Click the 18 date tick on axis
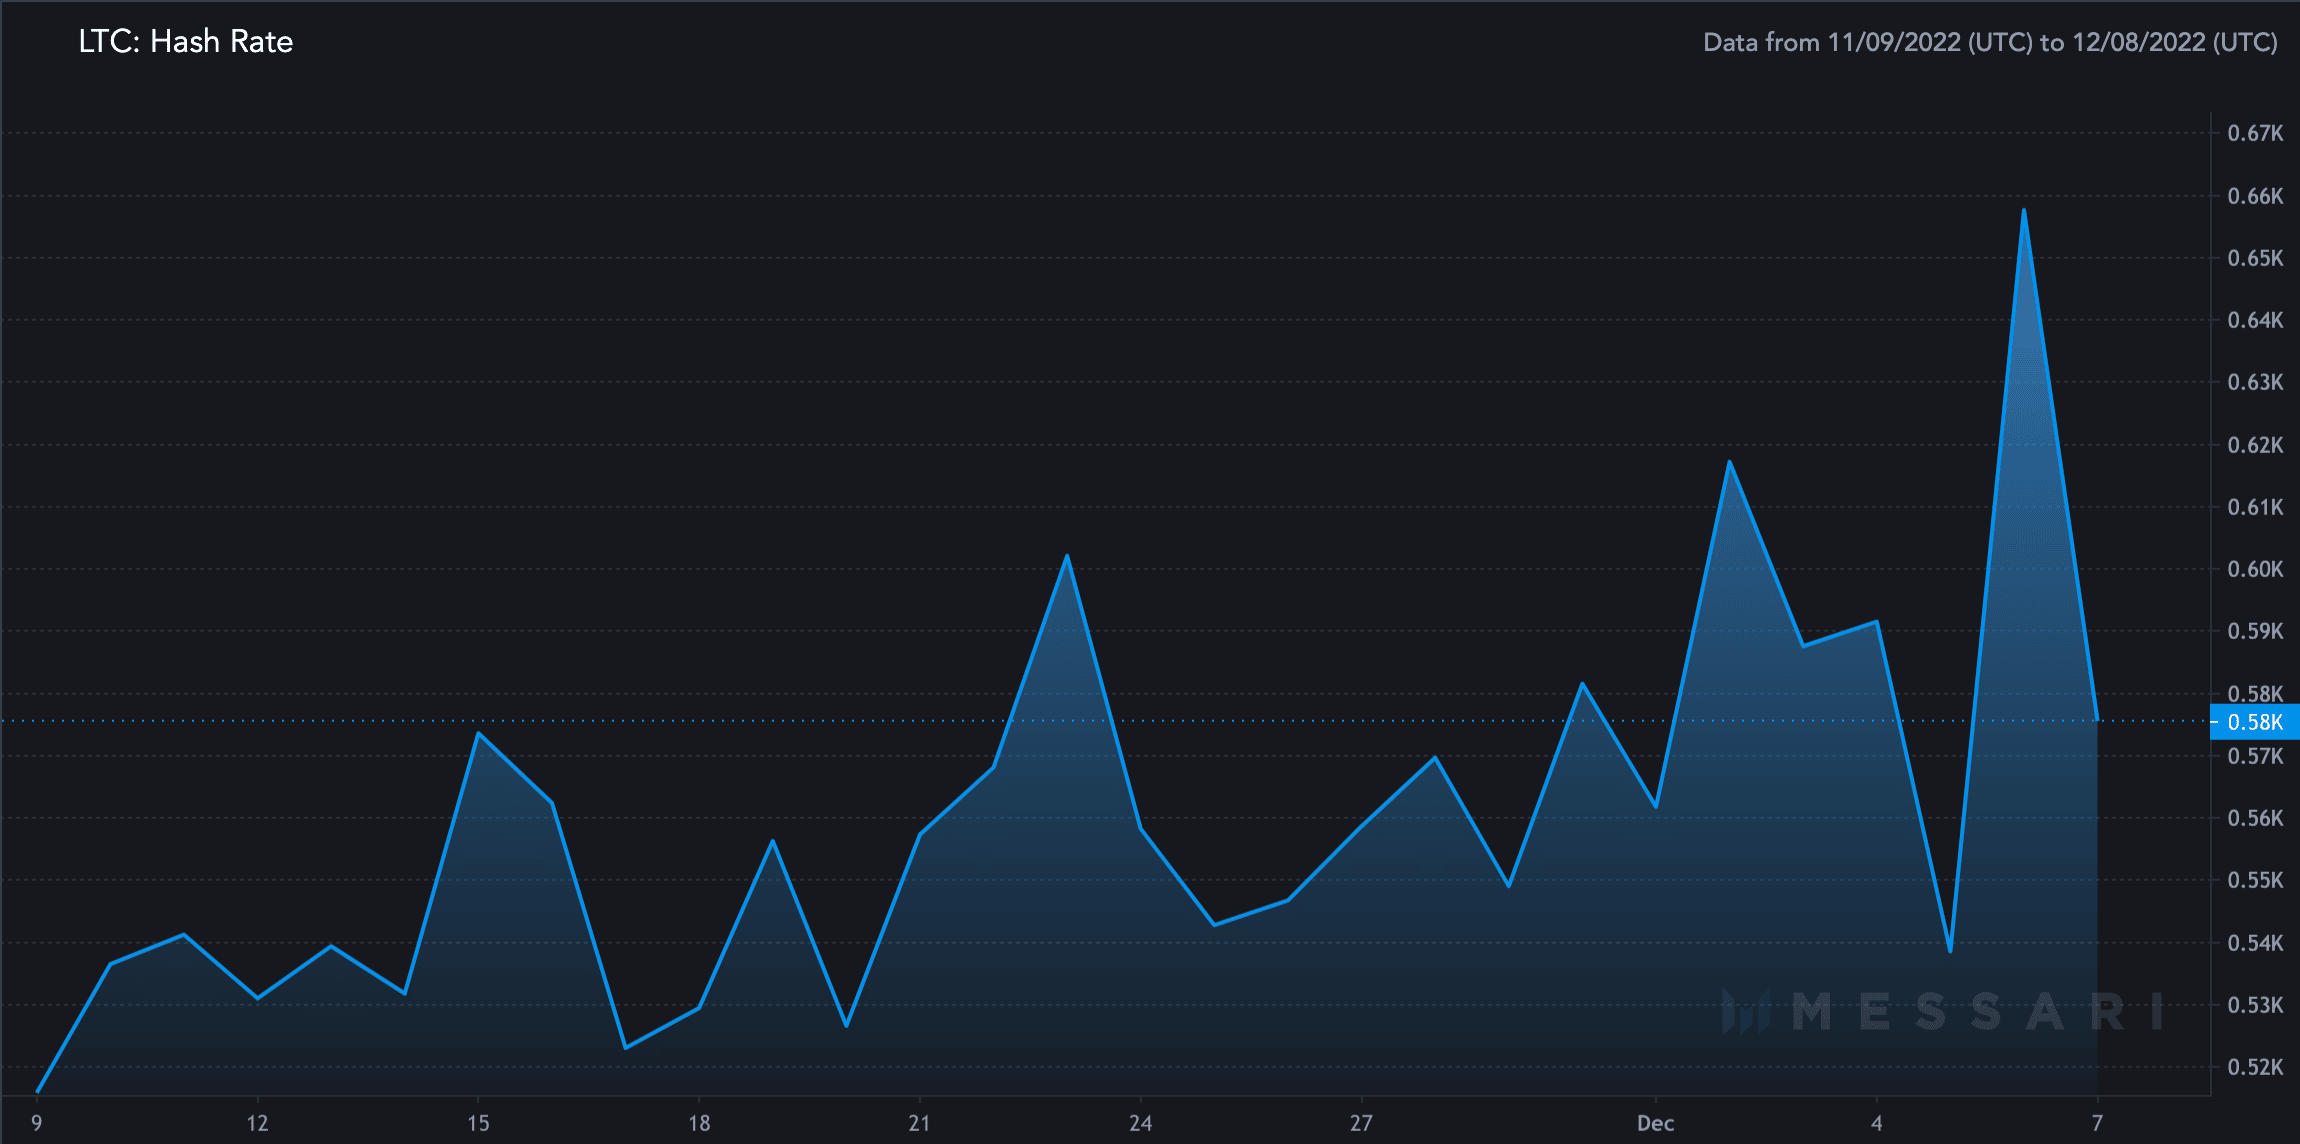The width and height of the screenshot is (2300, 1144). coord(699,1123)
